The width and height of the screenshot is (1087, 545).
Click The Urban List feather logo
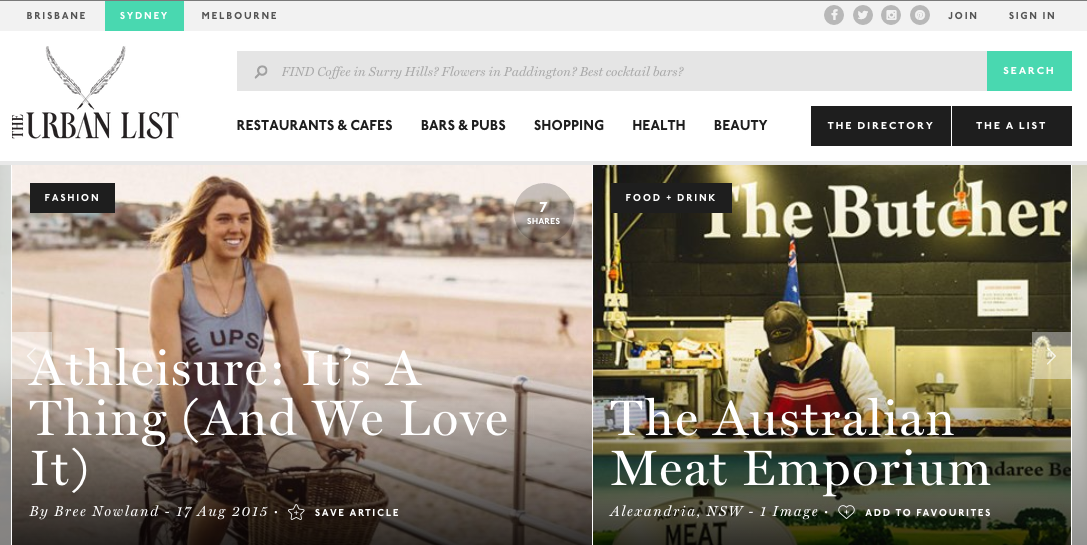[95, 94]
